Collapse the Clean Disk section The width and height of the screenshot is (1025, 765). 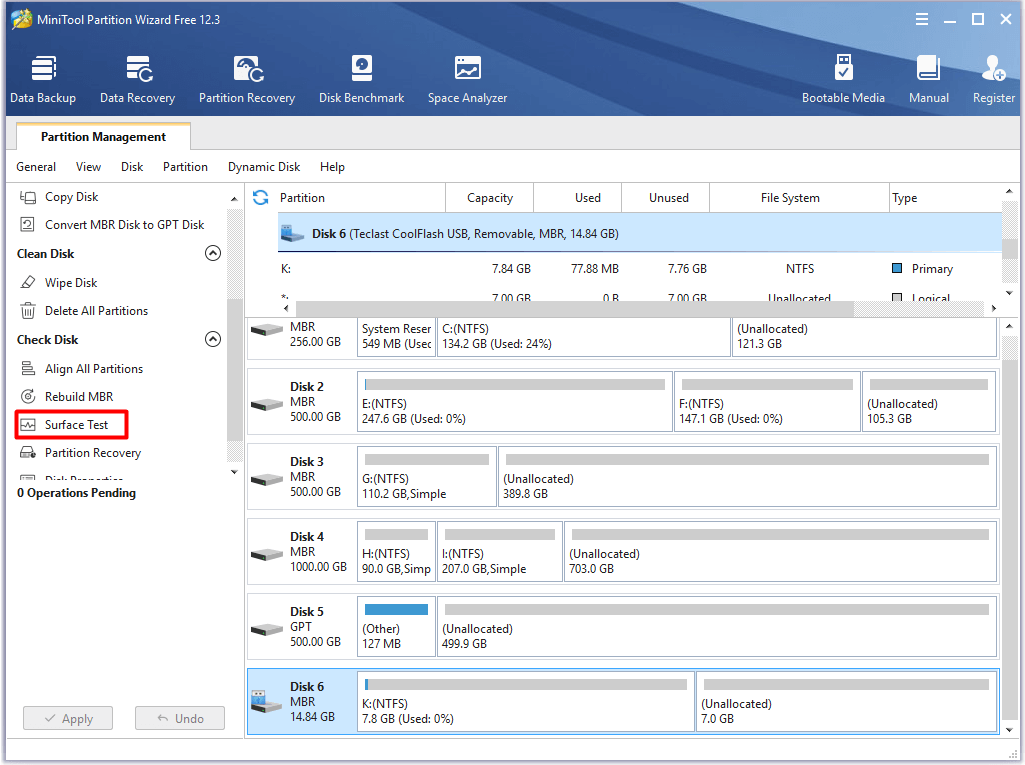point(213,253)
